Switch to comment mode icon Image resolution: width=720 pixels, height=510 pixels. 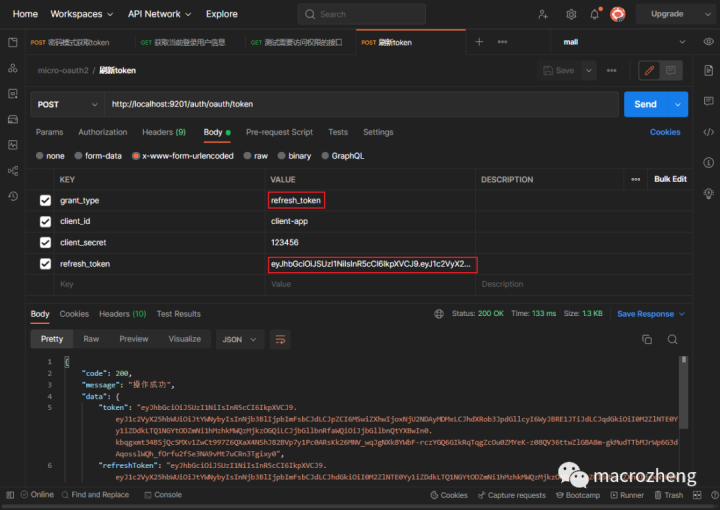click(671, 71)
